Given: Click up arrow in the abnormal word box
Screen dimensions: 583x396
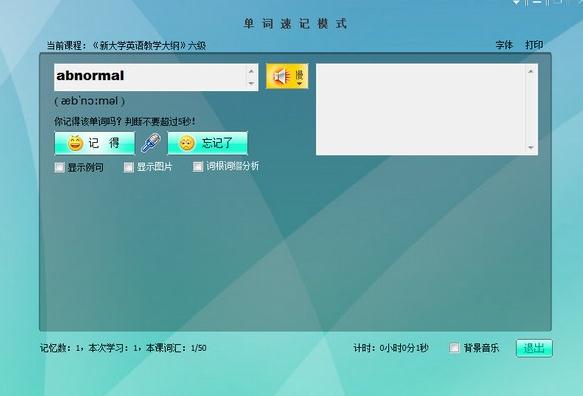Looking at the screenshot, I should [251, 71].
